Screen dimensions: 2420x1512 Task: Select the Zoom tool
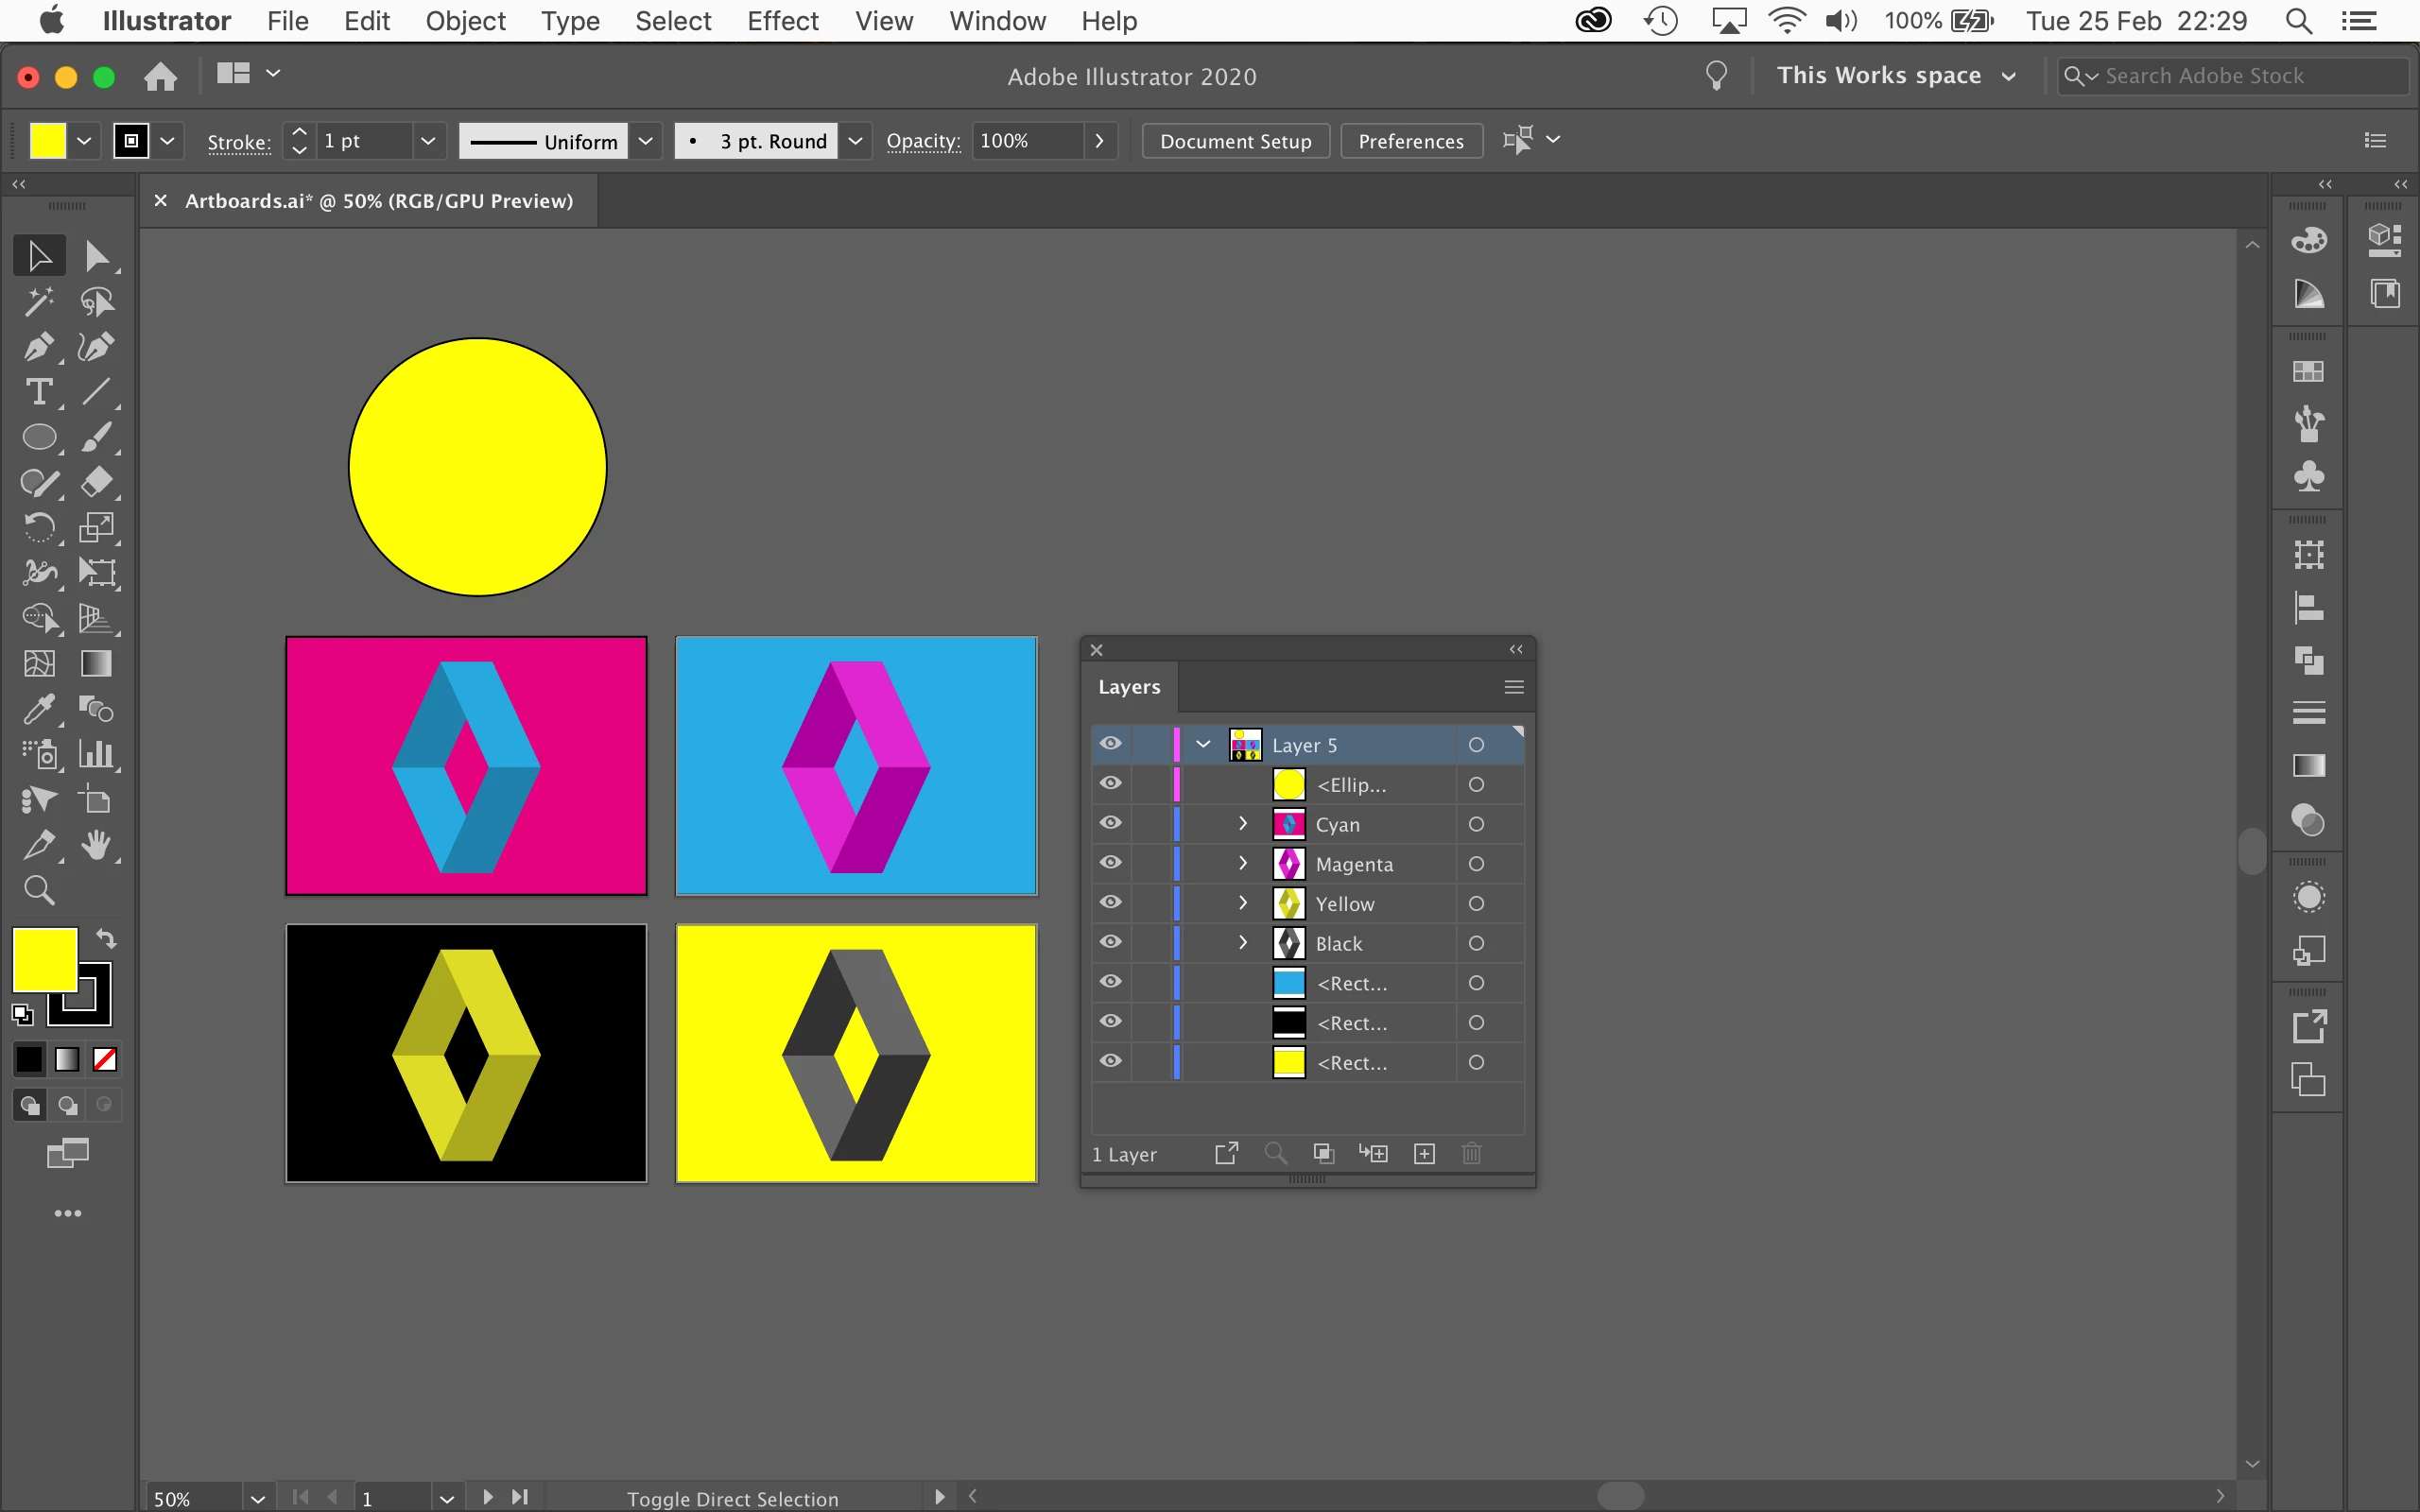[38, 890]
